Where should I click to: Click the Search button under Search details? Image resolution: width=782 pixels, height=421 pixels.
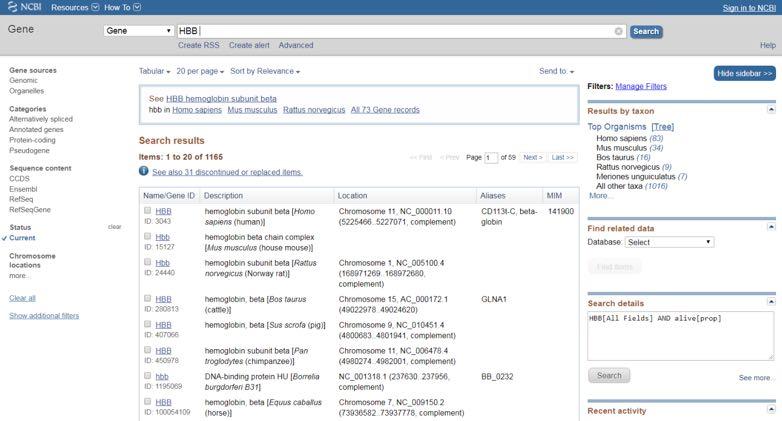click(x=609, y=376)
